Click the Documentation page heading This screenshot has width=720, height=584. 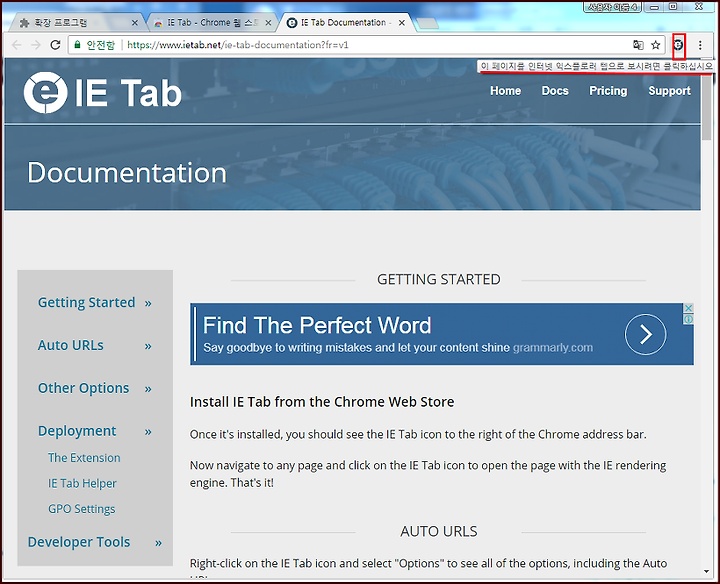click(127, 173)
